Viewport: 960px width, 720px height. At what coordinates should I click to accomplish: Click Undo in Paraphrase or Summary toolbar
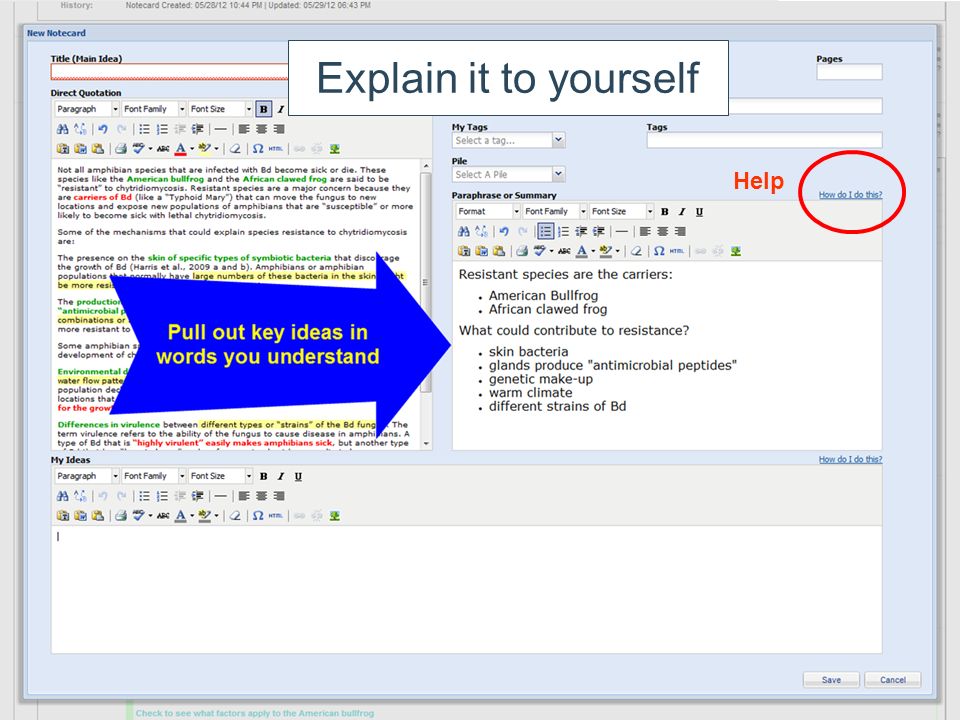[x=504, y=231]
